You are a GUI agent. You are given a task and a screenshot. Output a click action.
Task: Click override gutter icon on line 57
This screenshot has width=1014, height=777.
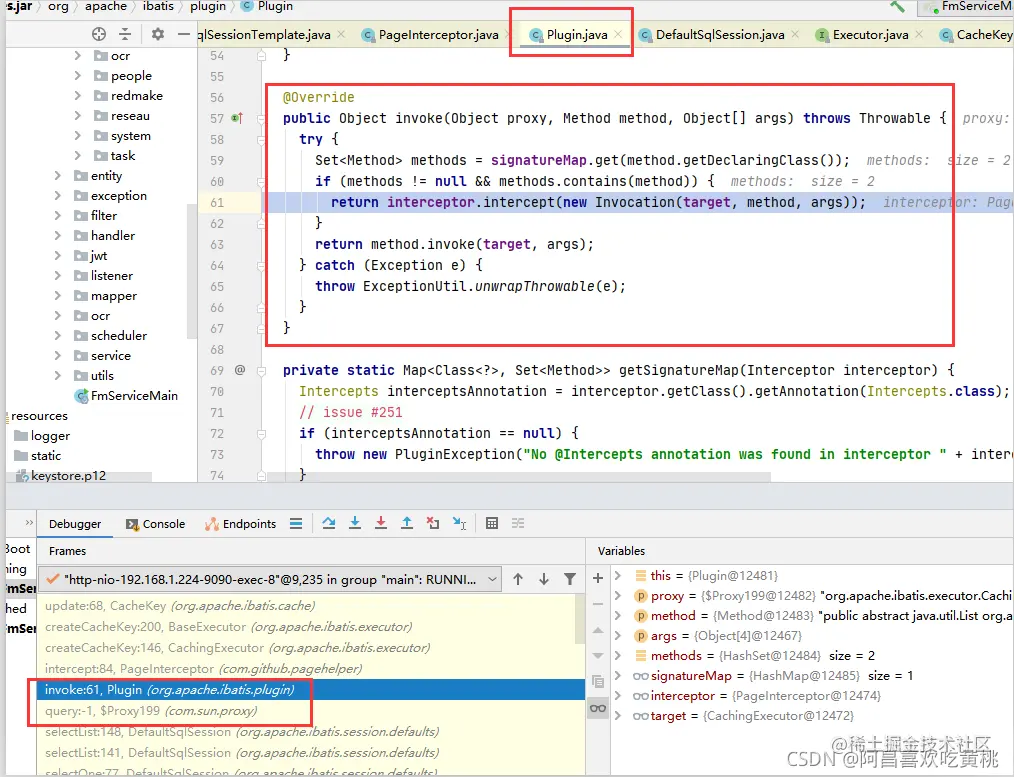(x=237, y=118)
